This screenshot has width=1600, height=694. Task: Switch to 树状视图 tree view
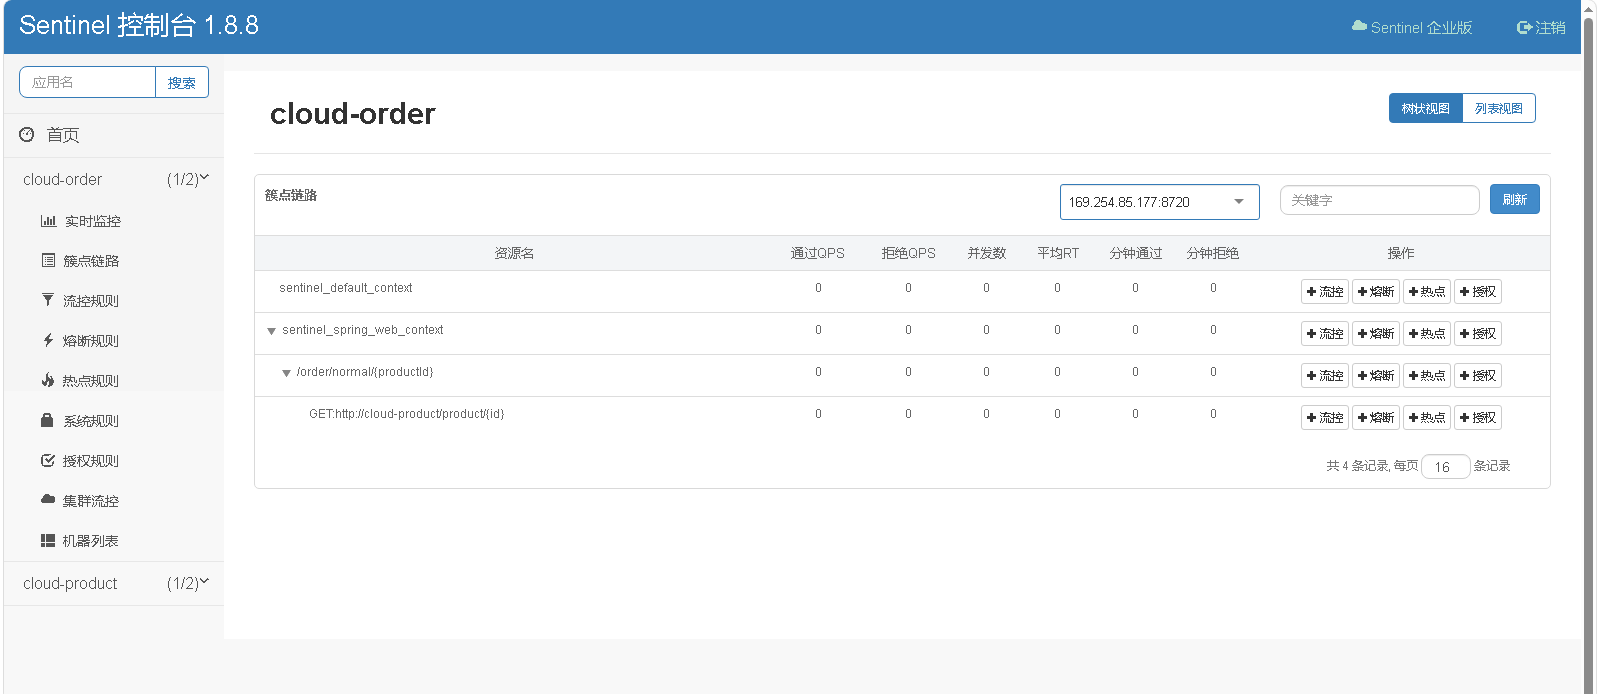1426,108
